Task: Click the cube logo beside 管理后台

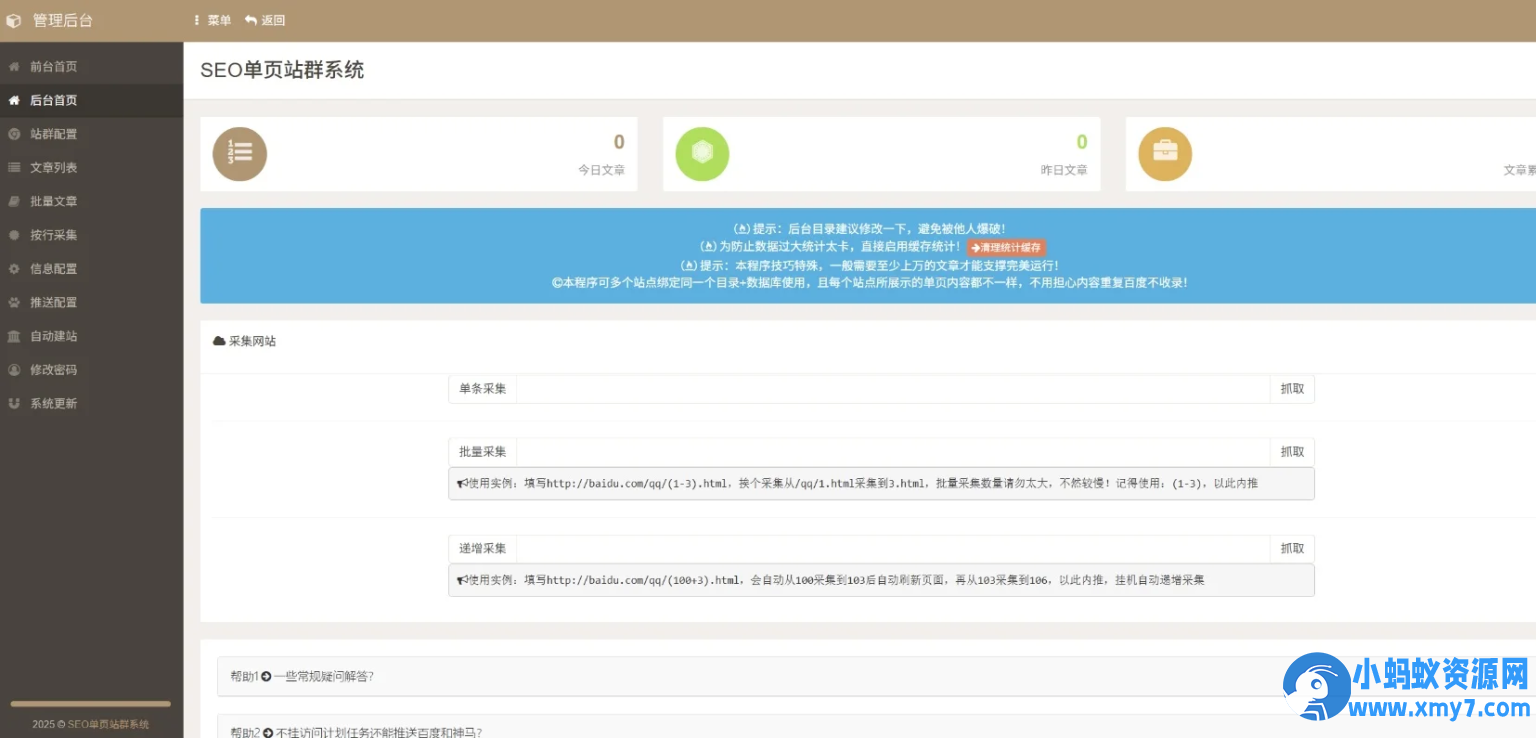Action: point(13,20)
